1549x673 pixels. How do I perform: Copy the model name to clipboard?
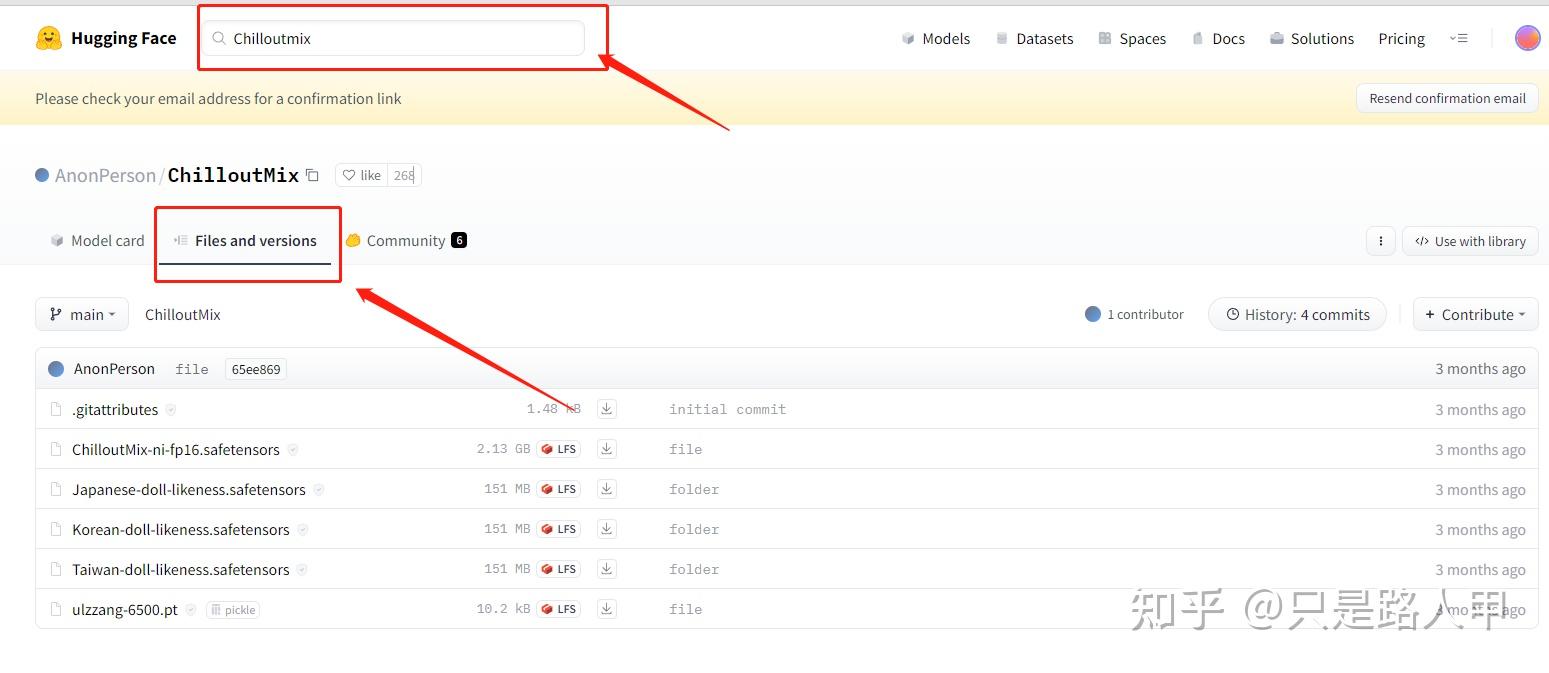tap(312, 175)
